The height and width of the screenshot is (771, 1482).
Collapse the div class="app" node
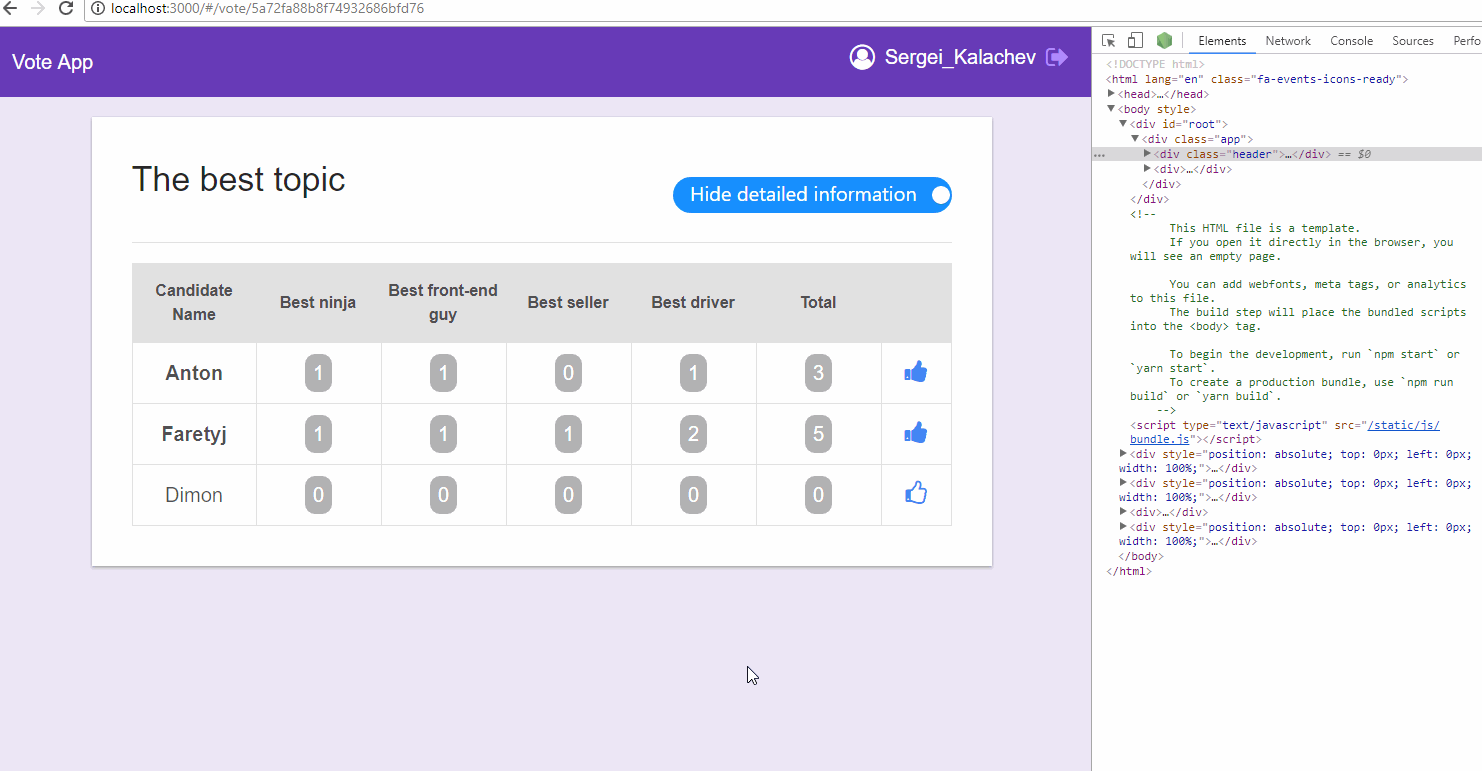(x=1135, y=139)
